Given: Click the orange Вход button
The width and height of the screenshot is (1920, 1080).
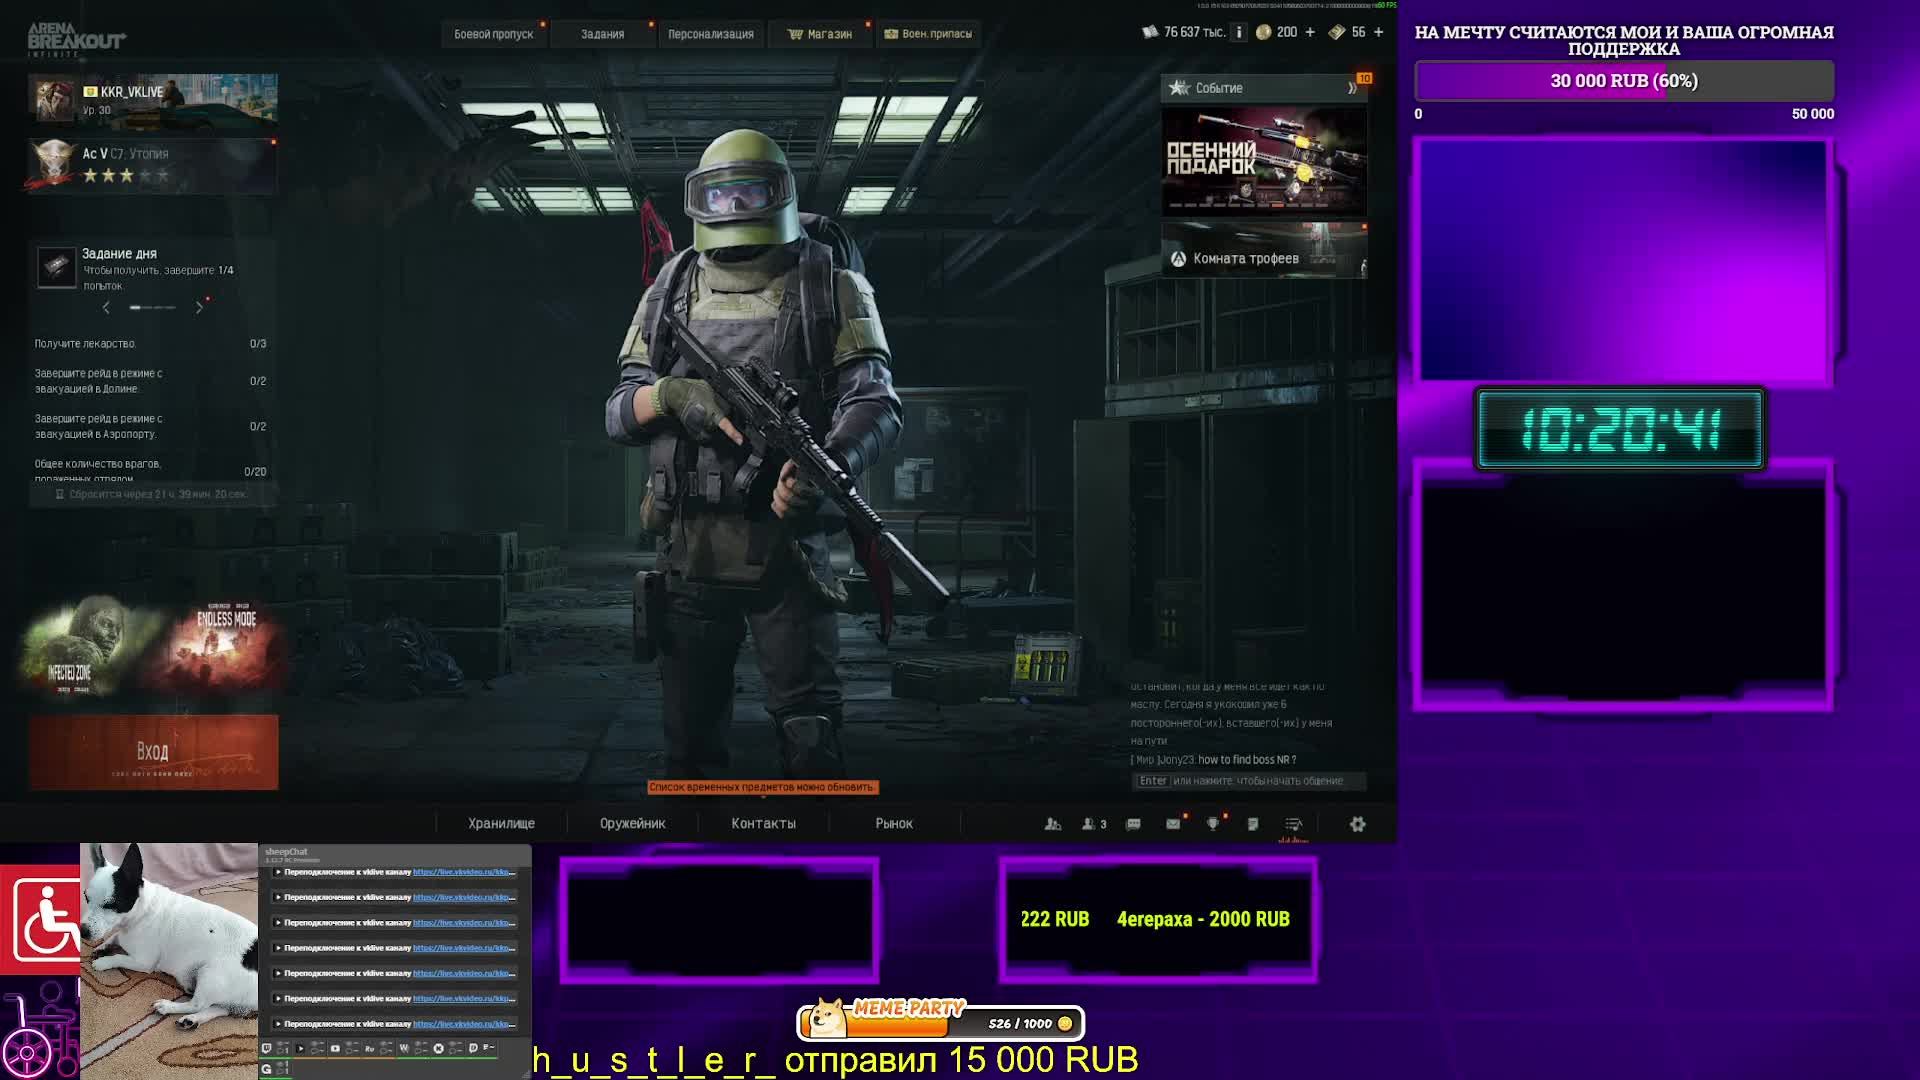Looking at the screenshot, I should (153, 752).
